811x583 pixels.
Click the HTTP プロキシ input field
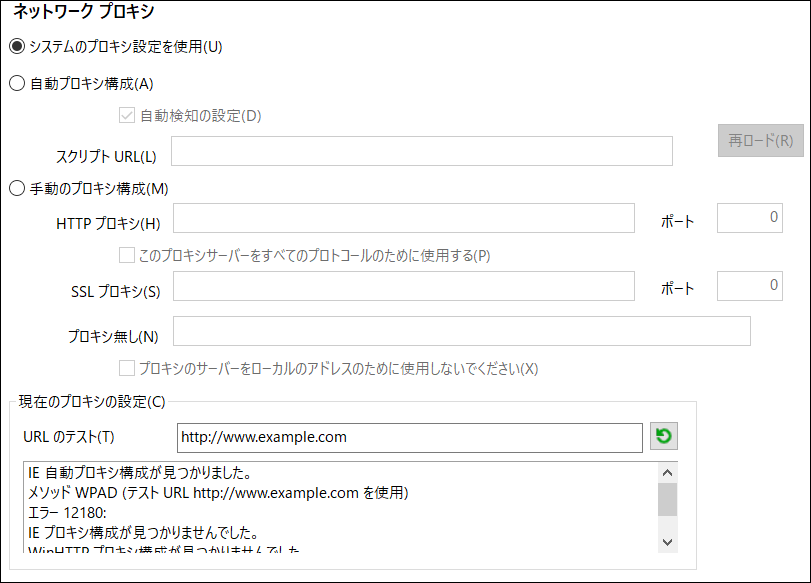pos(400,218)
